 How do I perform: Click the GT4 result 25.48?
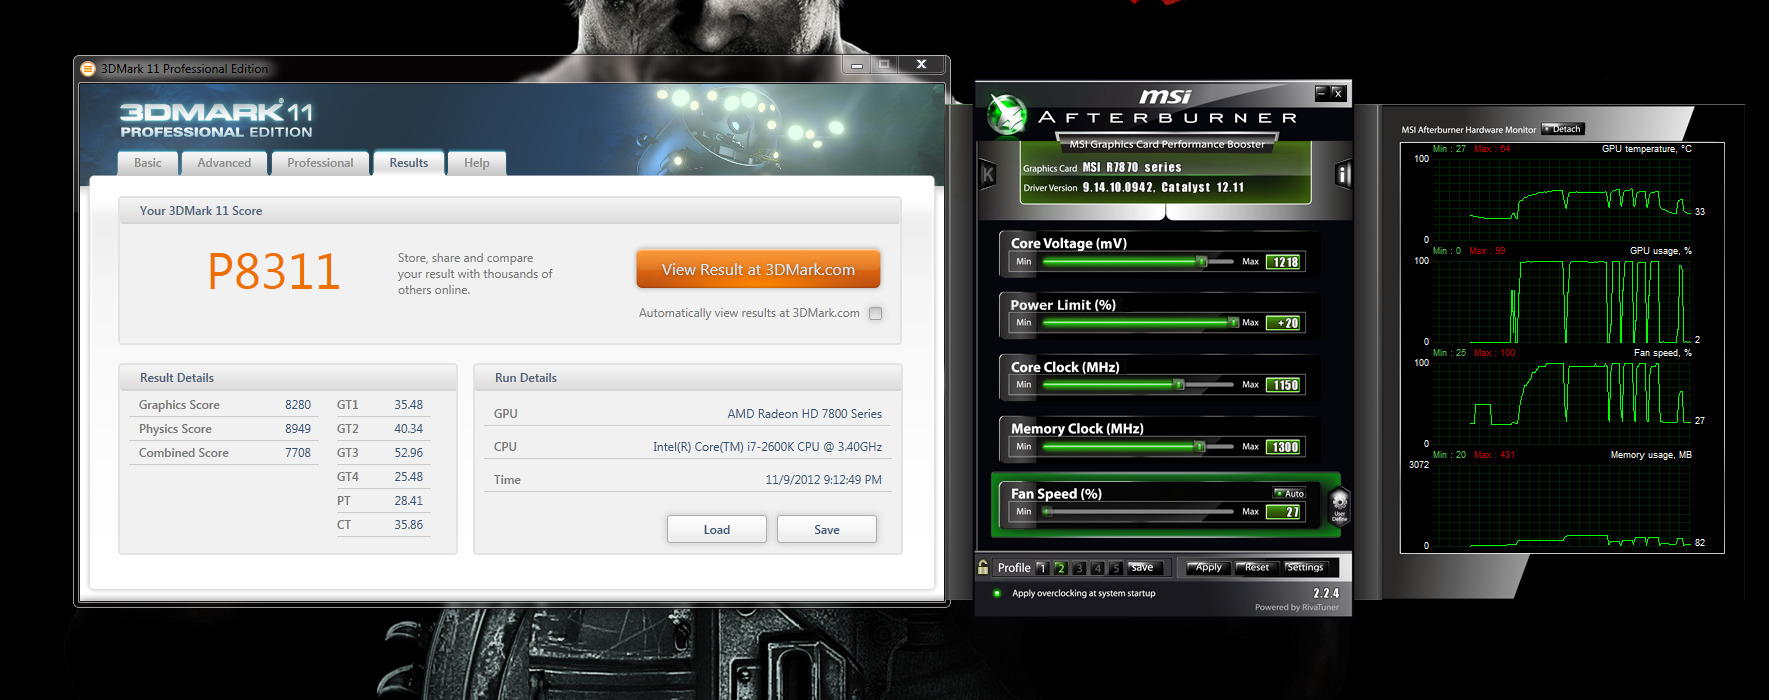[408, 477]
